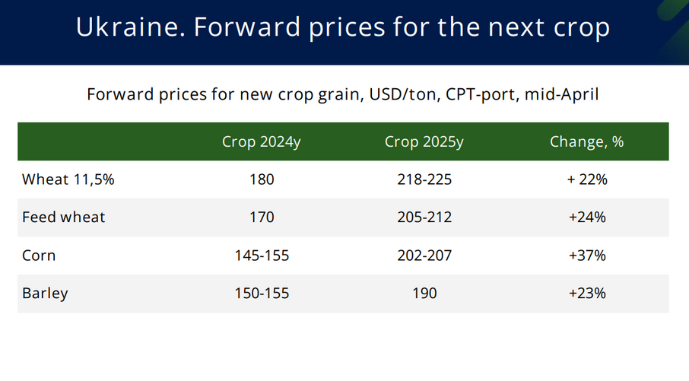This screenshot has height=381, width=689.
Task: Click the 'Crop 2024y' column header
Action: (261, 142)
